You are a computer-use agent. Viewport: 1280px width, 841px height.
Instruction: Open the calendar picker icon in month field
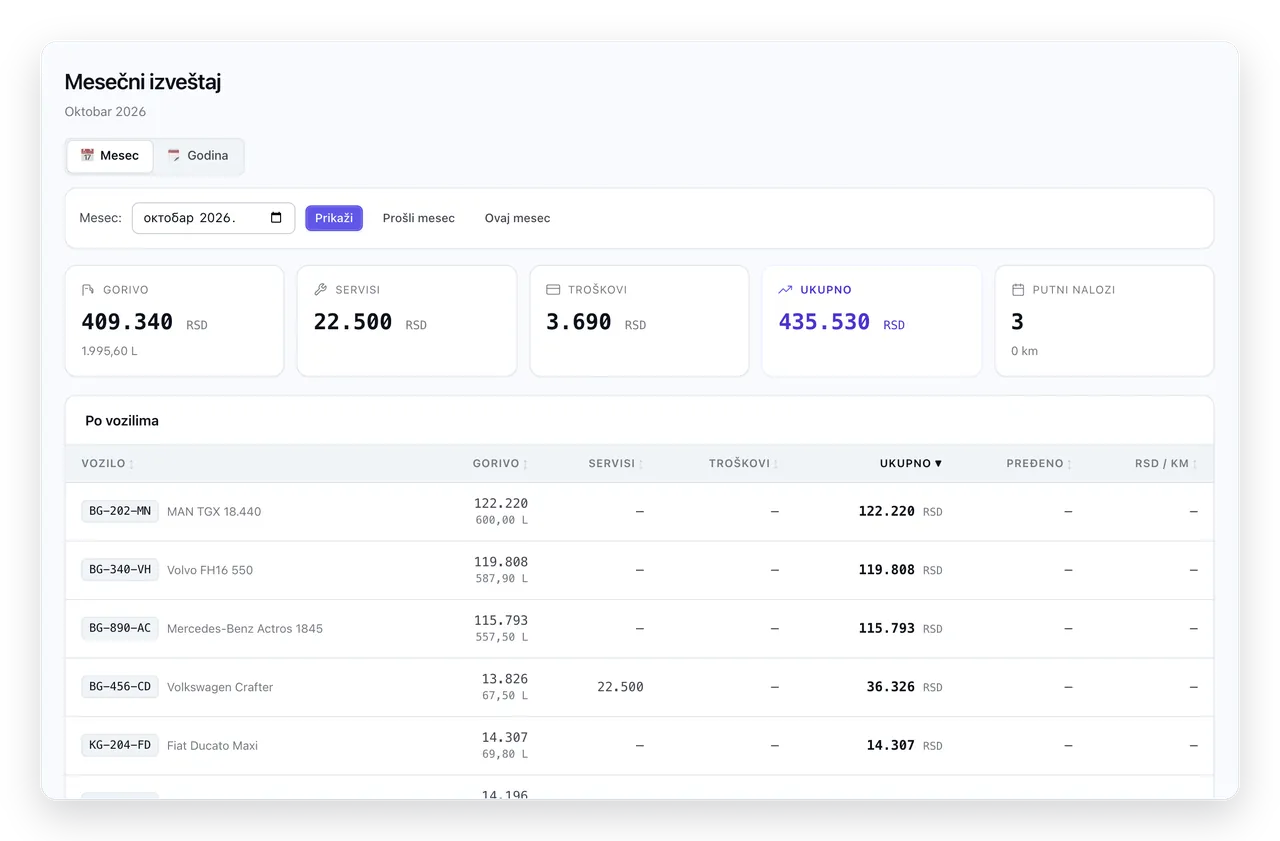point(277,218)
